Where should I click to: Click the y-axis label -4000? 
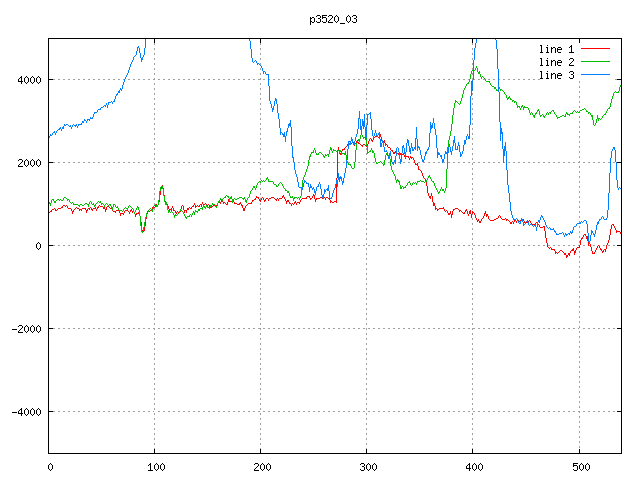[x=27, y=412]
